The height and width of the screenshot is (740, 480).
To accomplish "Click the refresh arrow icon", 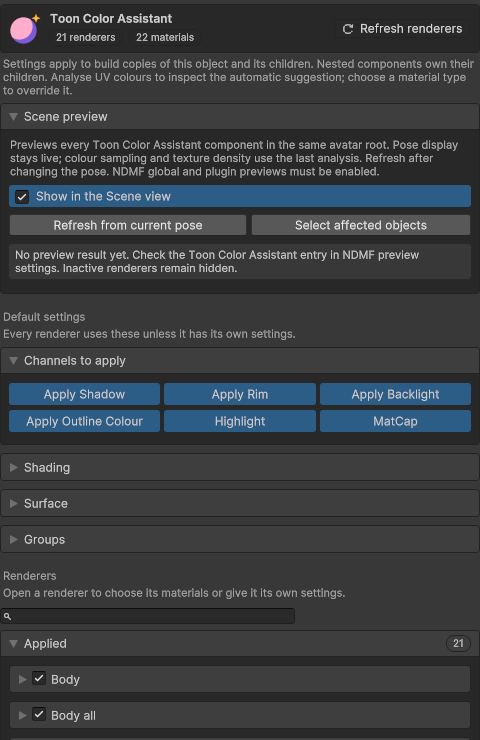I will click(348, 29).
